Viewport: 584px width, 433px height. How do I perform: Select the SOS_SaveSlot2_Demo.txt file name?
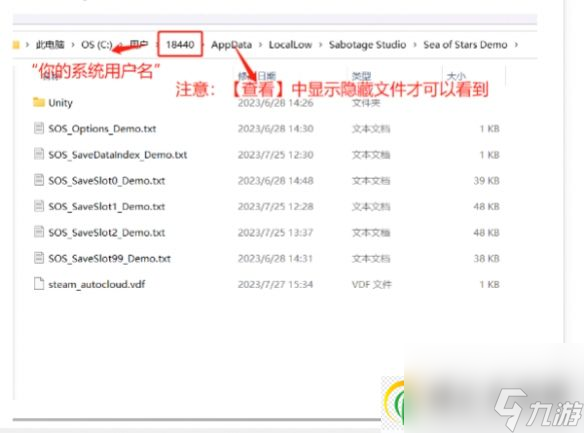tap(107, 232)
